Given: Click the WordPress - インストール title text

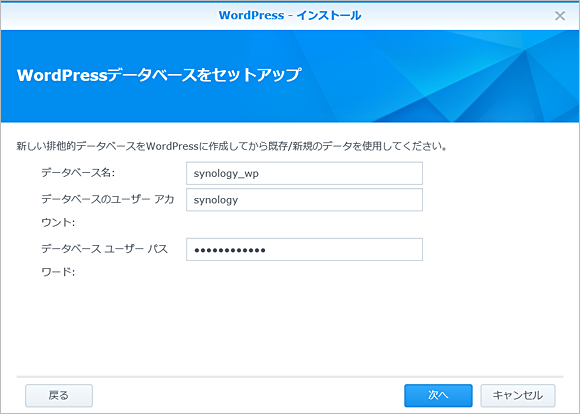Looking at the screenshot, I should [290, 16].
